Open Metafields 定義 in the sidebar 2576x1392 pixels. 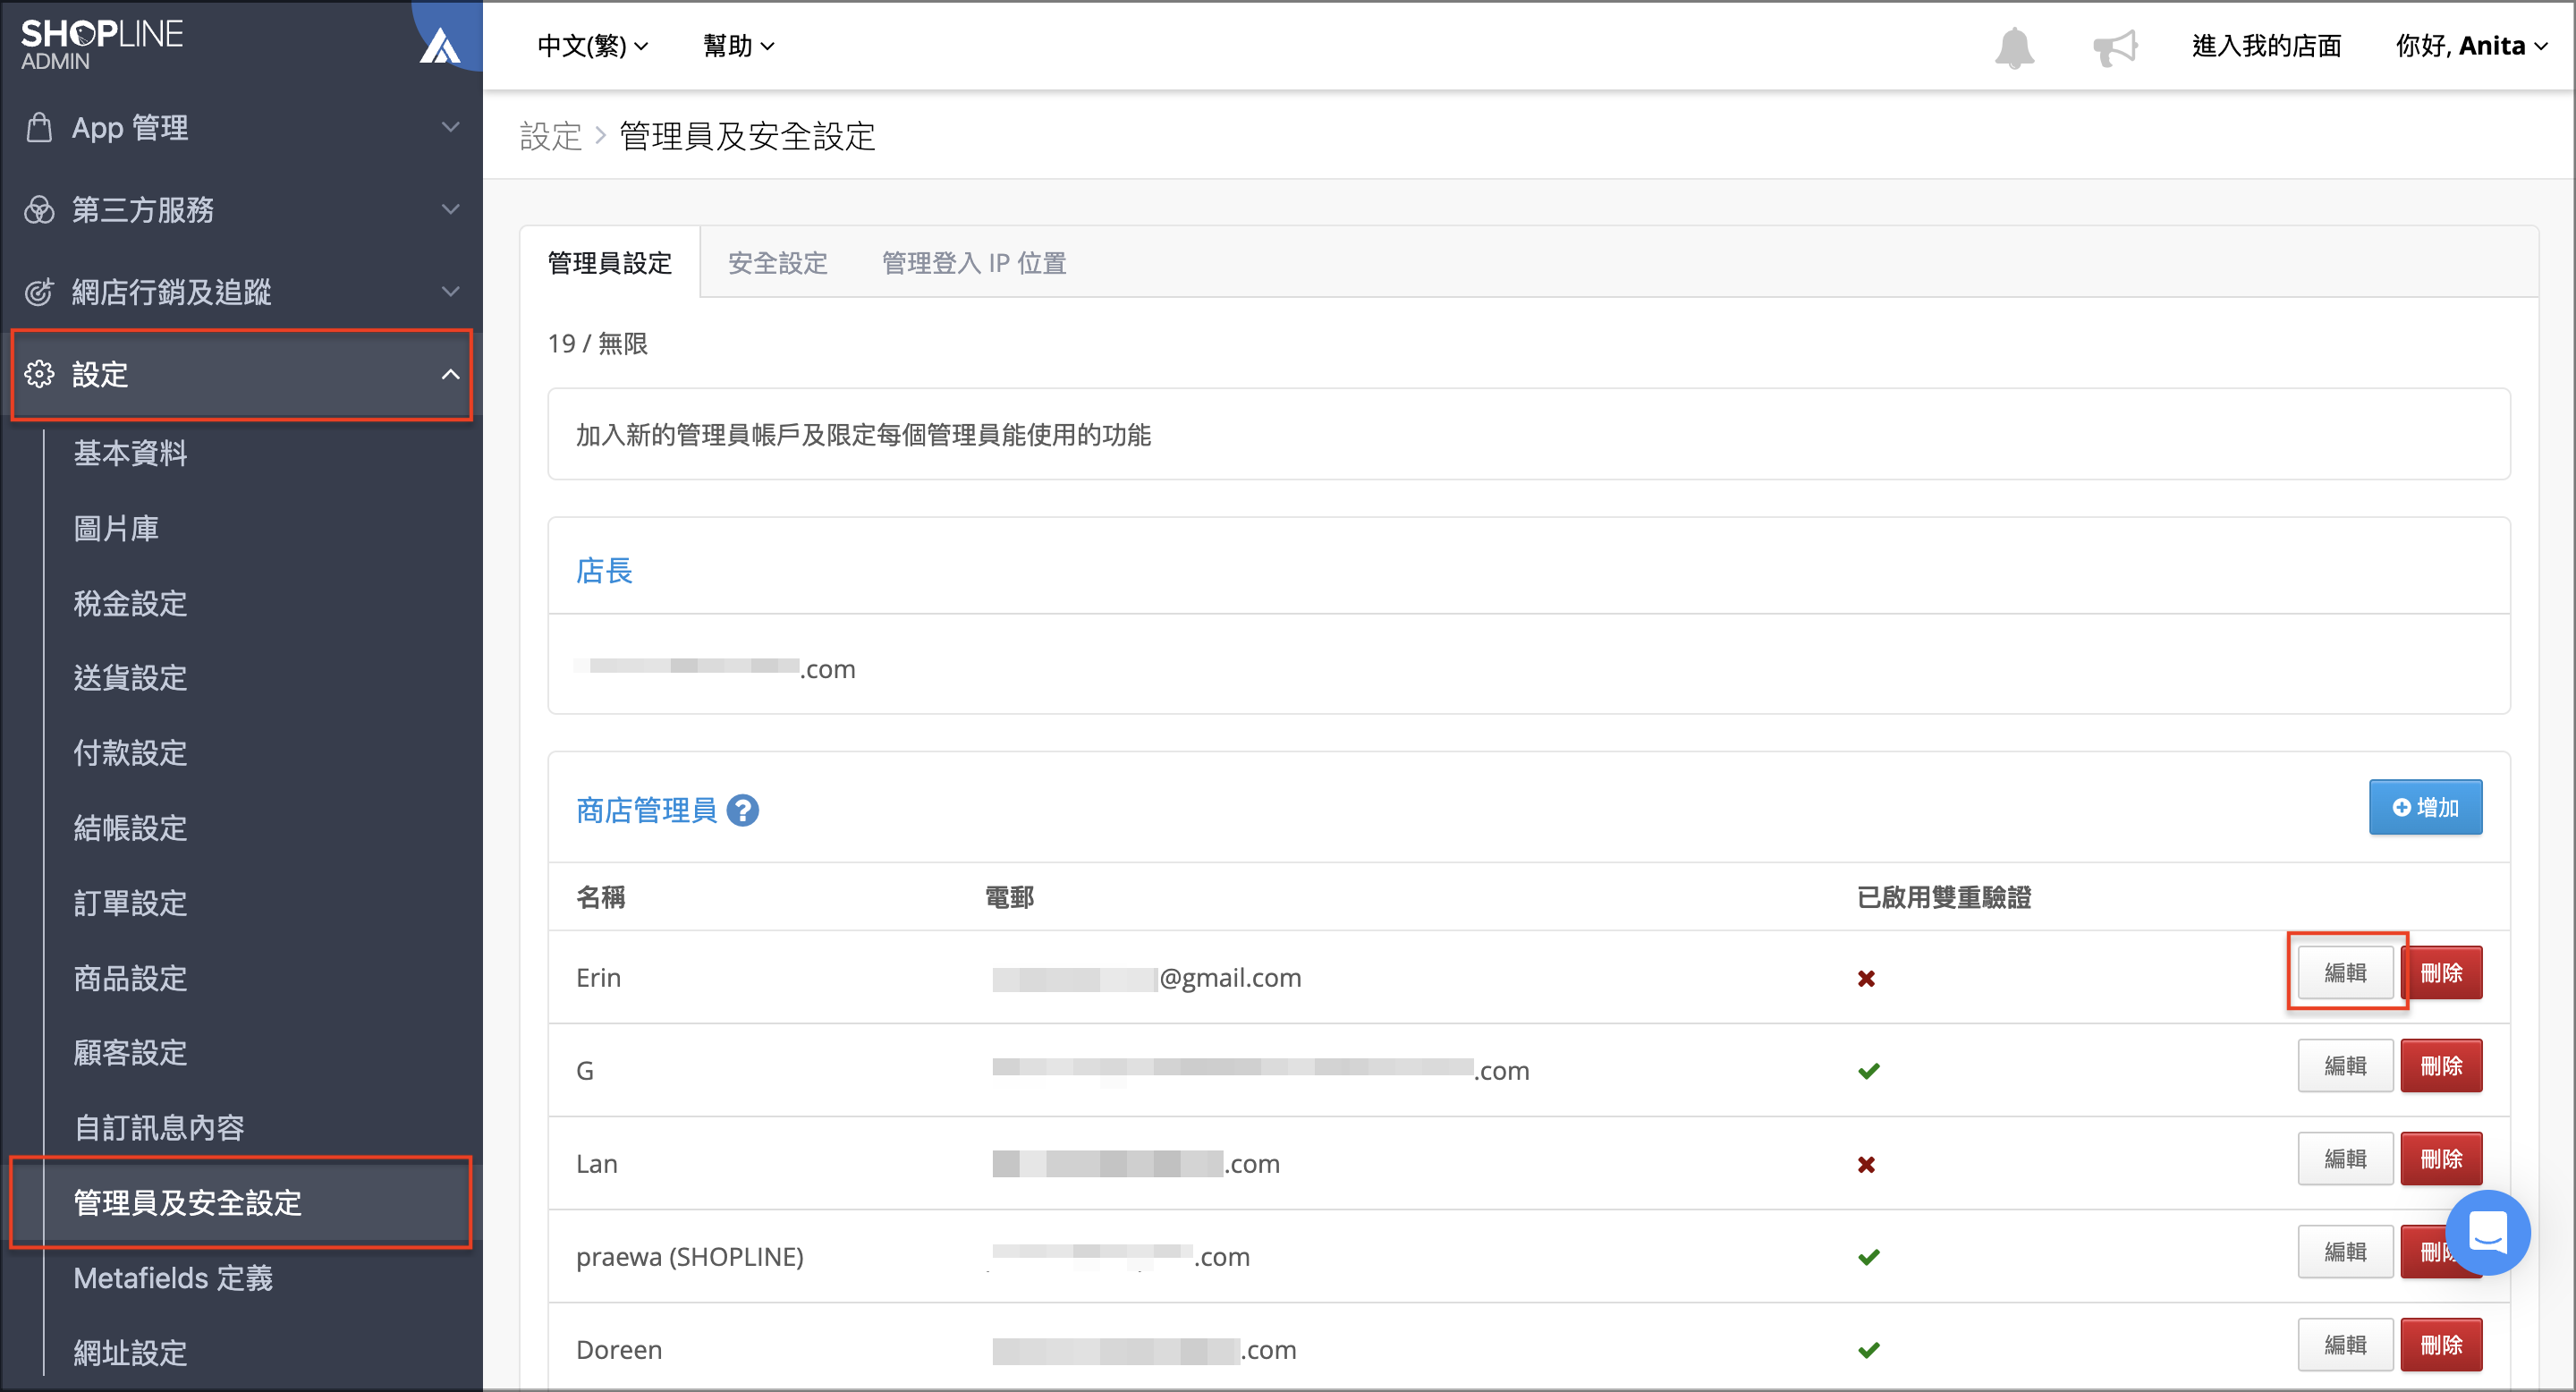click(173, 1278)
